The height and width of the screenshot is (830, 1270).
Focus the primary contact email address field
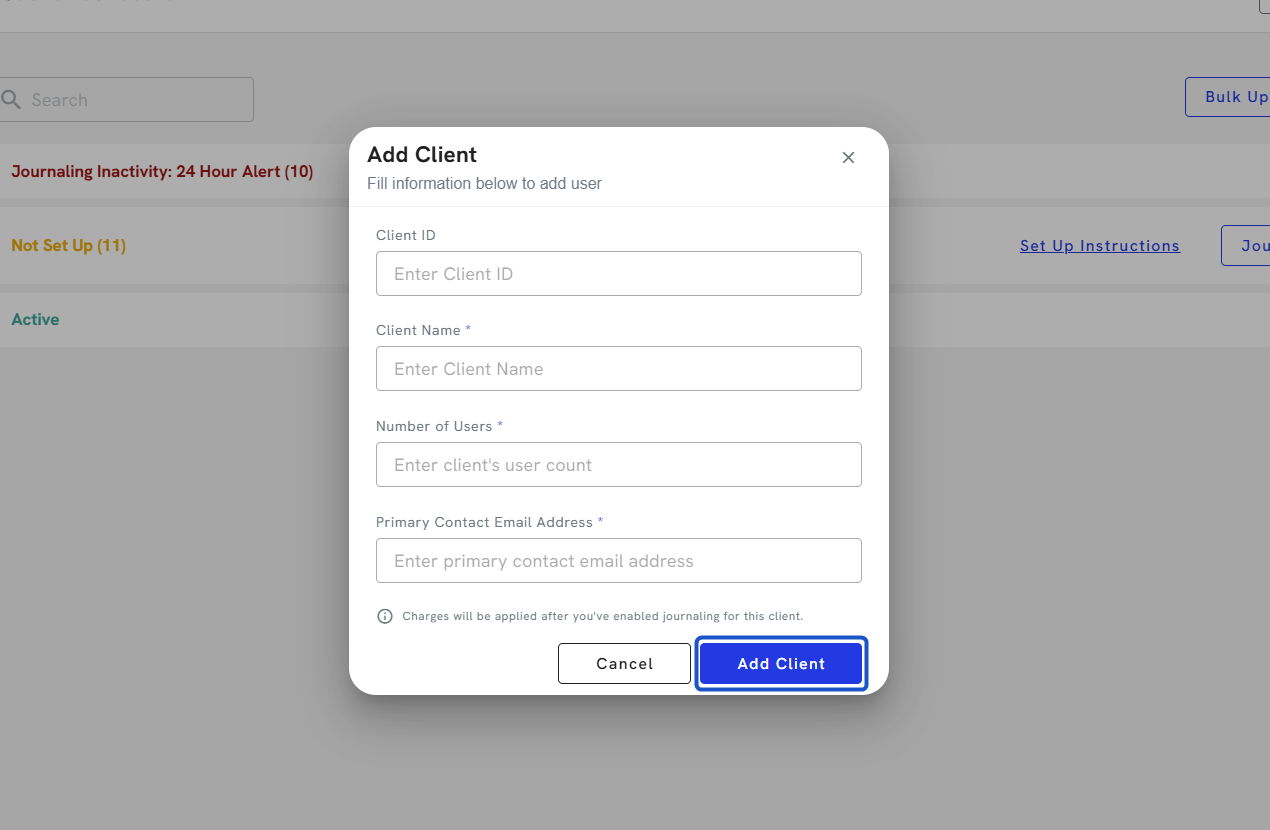point(618,560)
